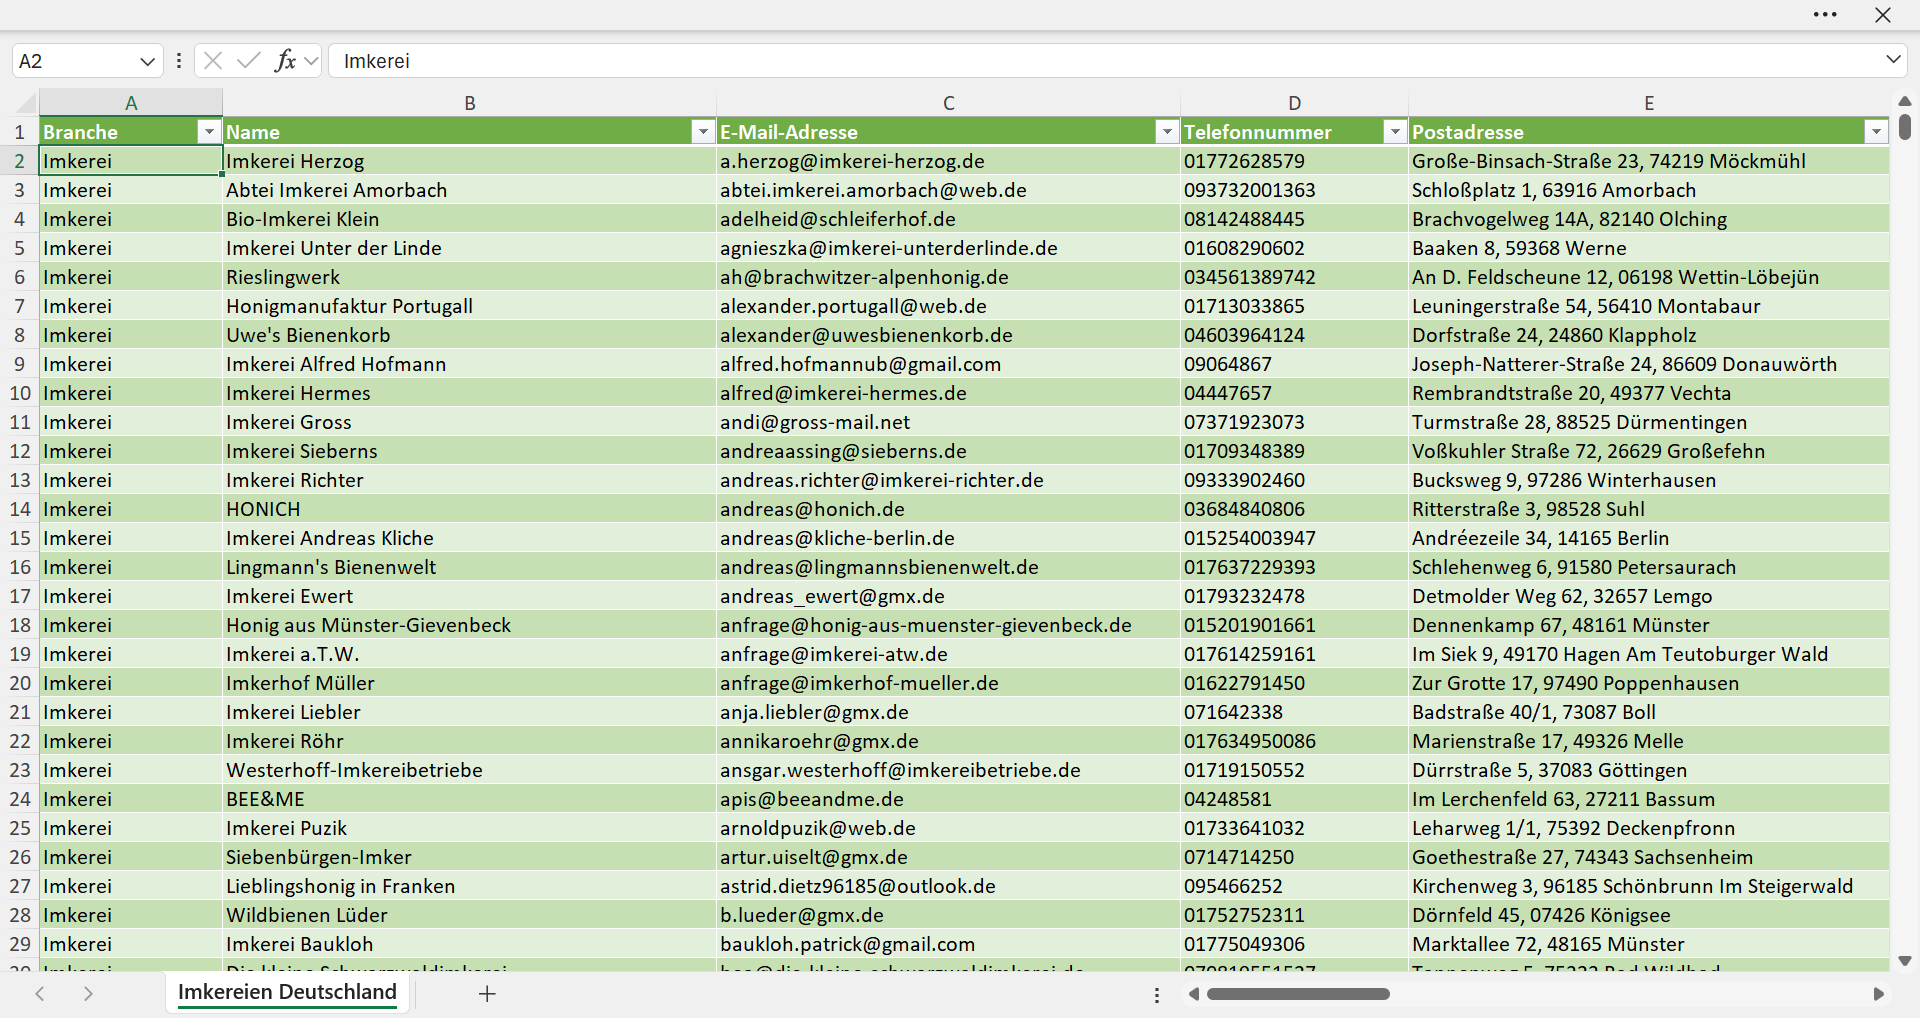Open the Name column filter dropdown

702,132
